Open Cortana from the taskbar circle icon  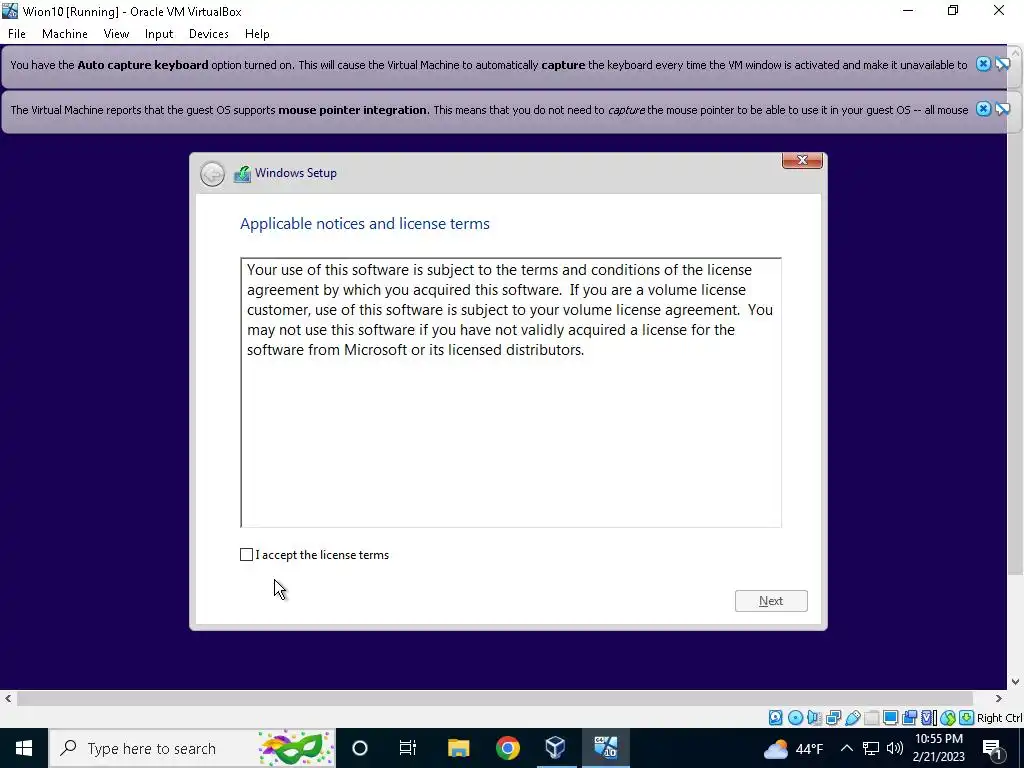[360, 748]
